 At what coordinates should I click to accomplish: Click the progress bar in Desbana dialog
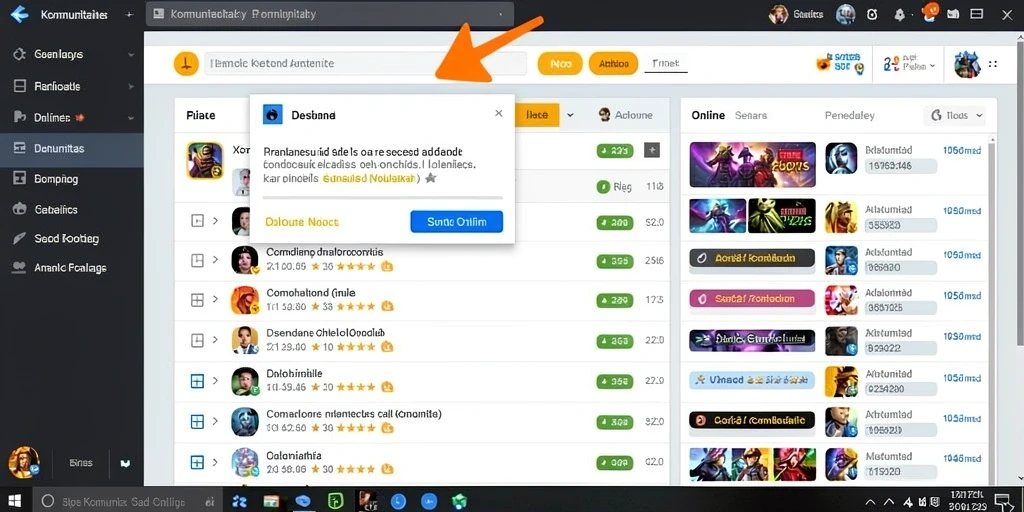point(383,197)
